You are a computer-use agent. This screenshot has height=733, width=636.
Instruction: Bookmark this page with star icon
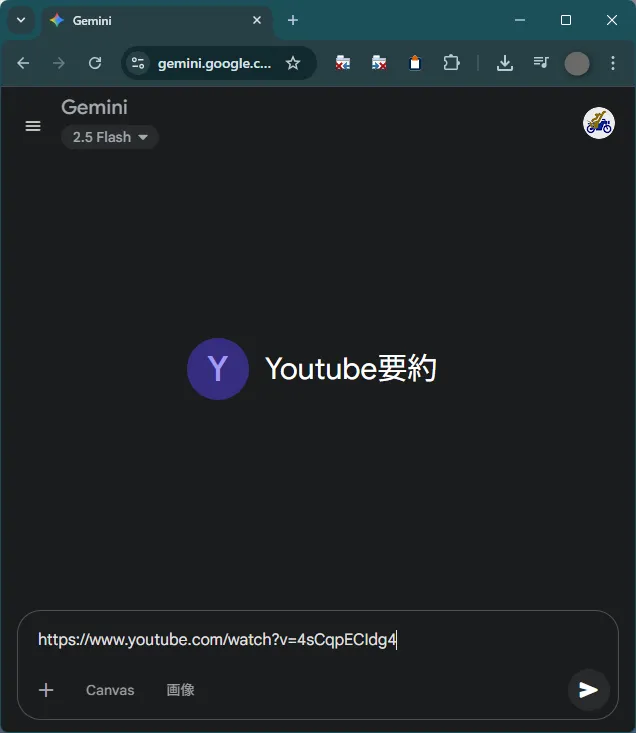click(x=293, y=63)
